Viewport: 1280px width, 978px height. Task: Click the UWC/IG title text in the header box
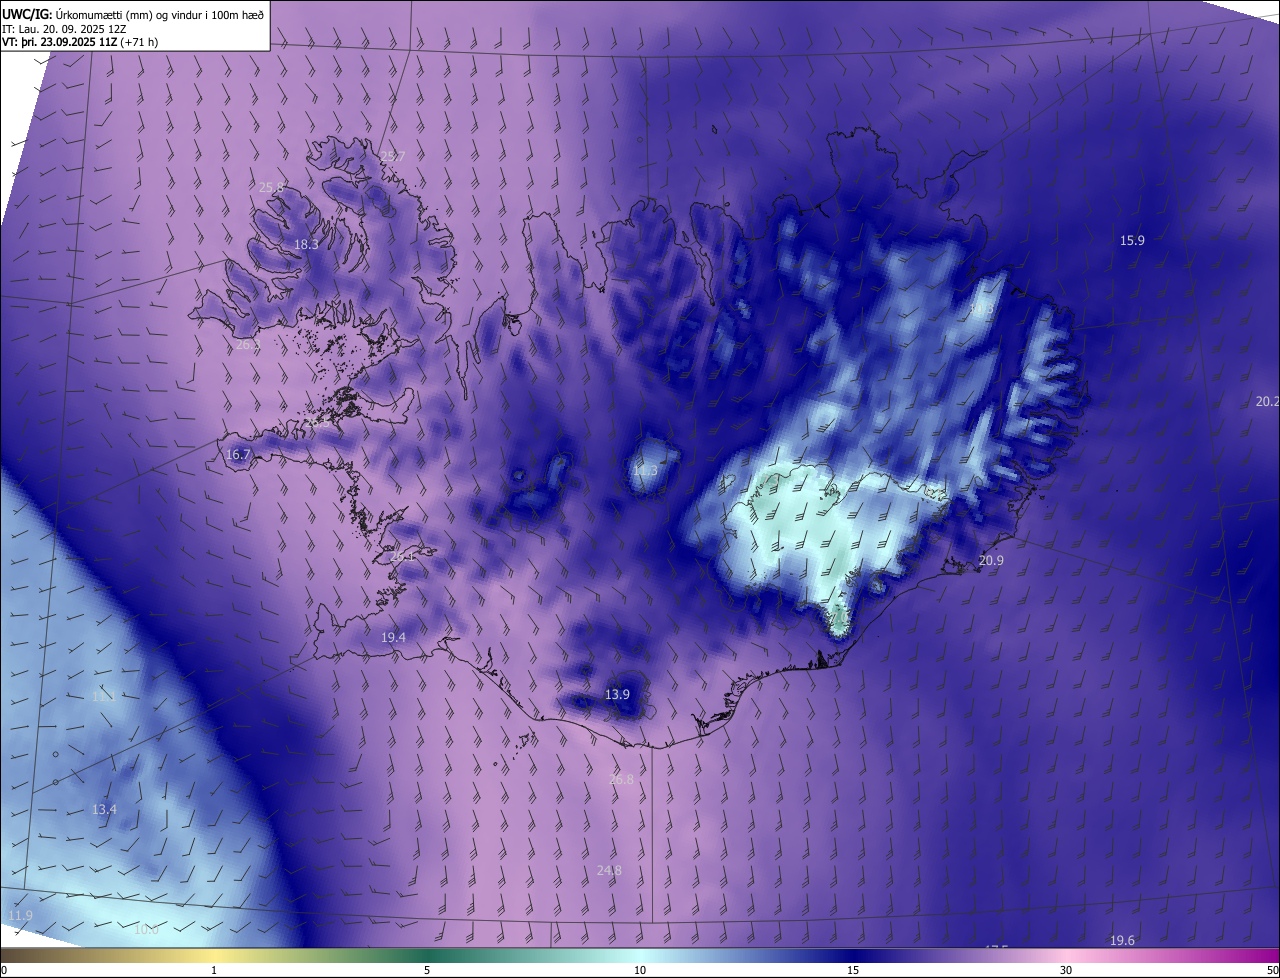pyautogui.click(x=133, y=15)
